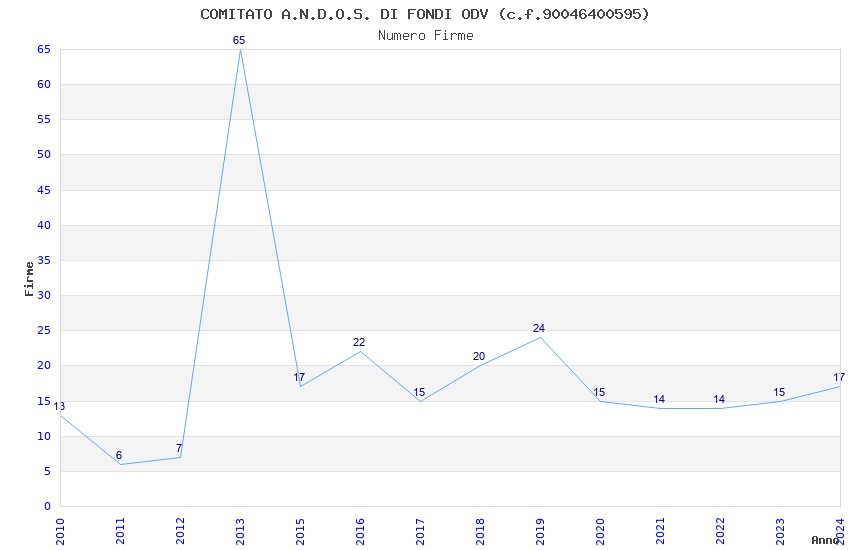The width and height of the screenshot is (850, 550).
Task: Click the y-axis value 45
Action: click(x=44, y=190)
